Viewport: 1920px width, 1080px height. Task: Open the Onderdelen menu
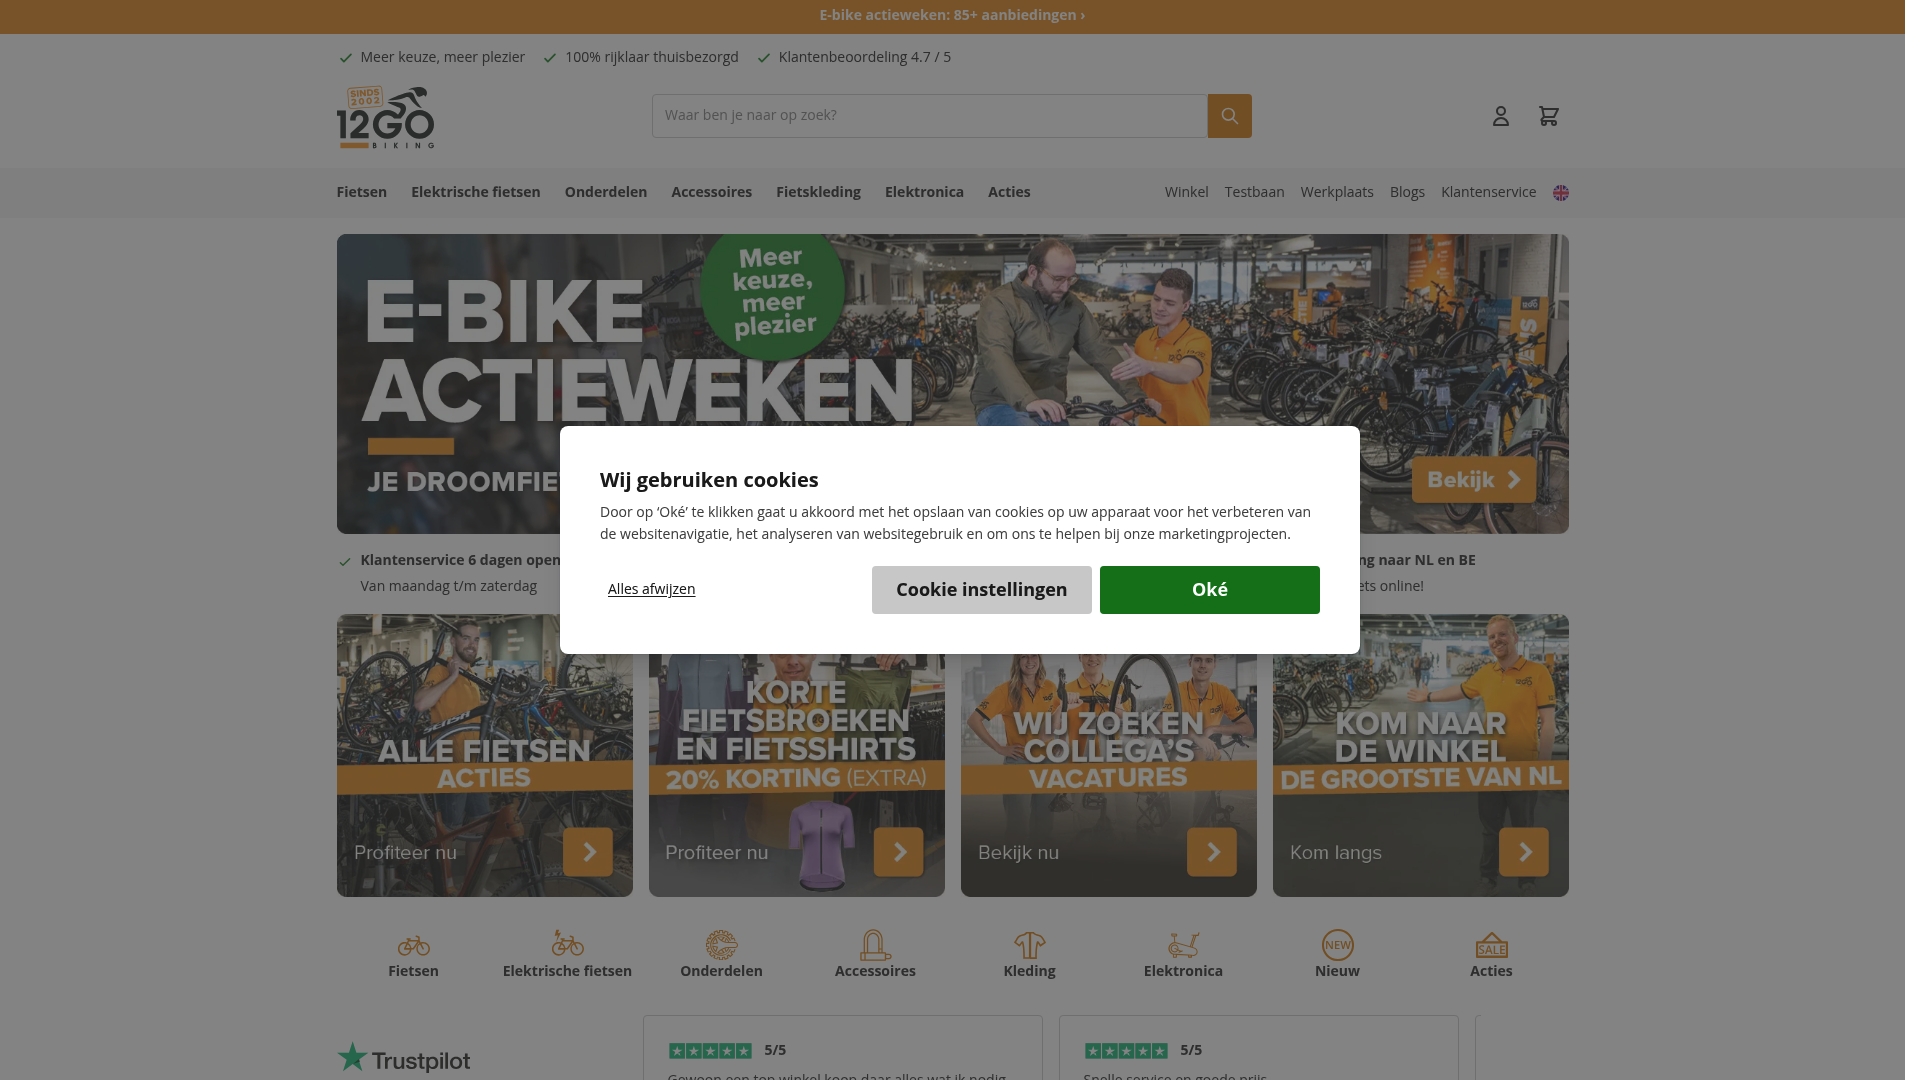tap(605, 192)
